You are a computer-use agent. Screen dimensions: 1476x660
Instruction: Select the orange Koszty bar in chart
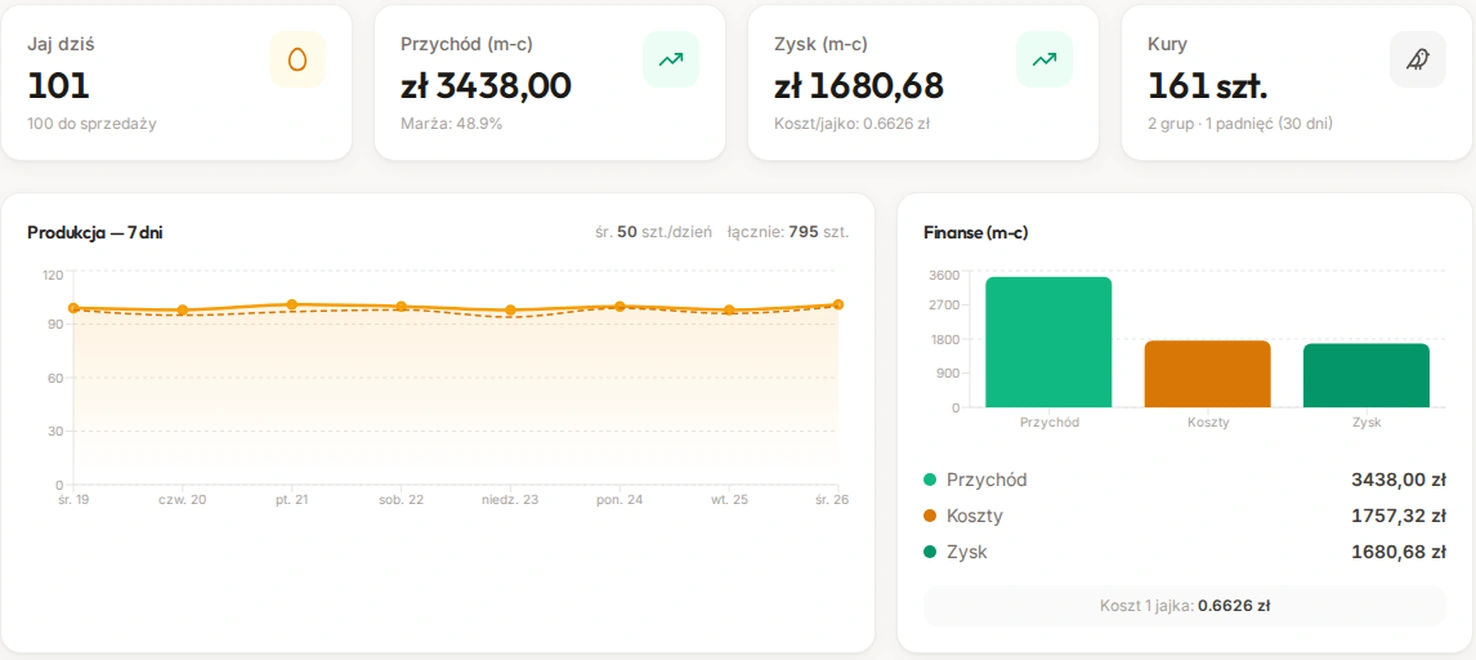[1207, 374]
